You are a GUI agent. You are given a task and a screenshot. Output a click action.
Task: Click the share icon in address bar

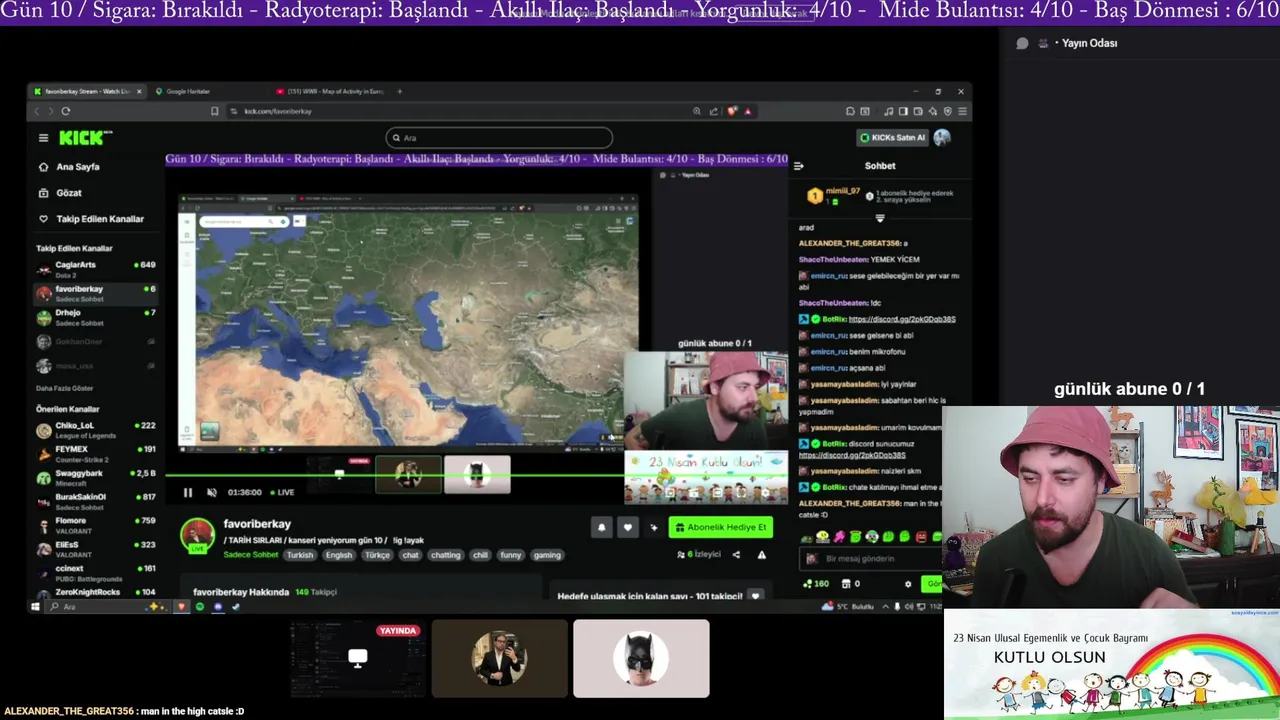[713, 111]
